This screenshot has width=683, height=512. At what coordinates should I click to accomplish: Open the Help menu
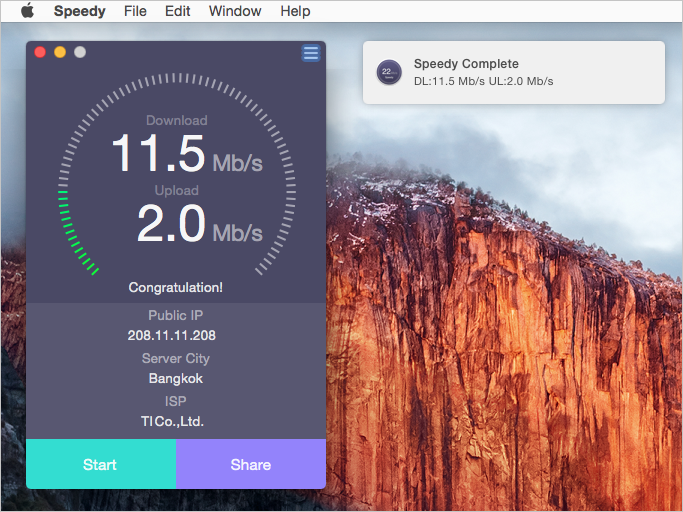coord(295,11)
